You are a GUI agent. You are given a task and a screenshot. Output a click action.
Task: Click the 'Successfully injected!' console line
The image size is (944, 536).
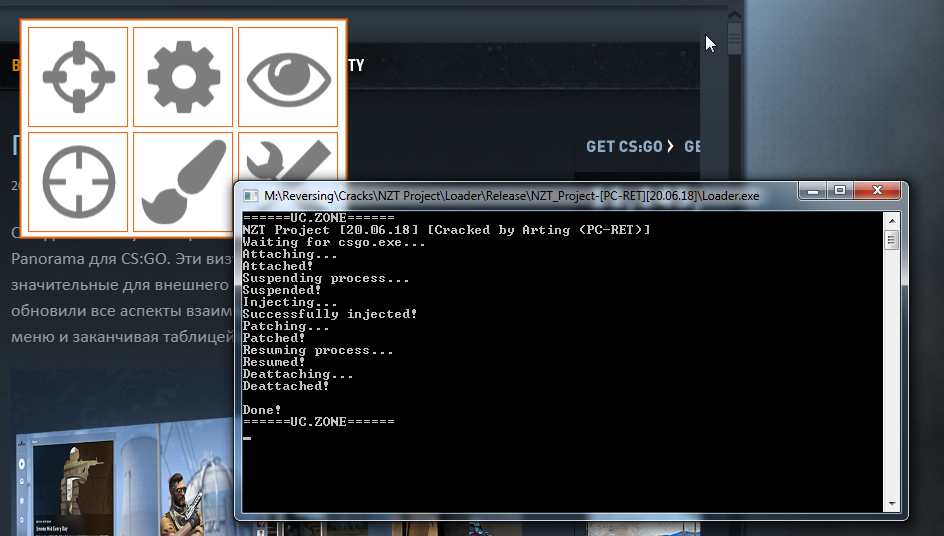click(330, 314)
